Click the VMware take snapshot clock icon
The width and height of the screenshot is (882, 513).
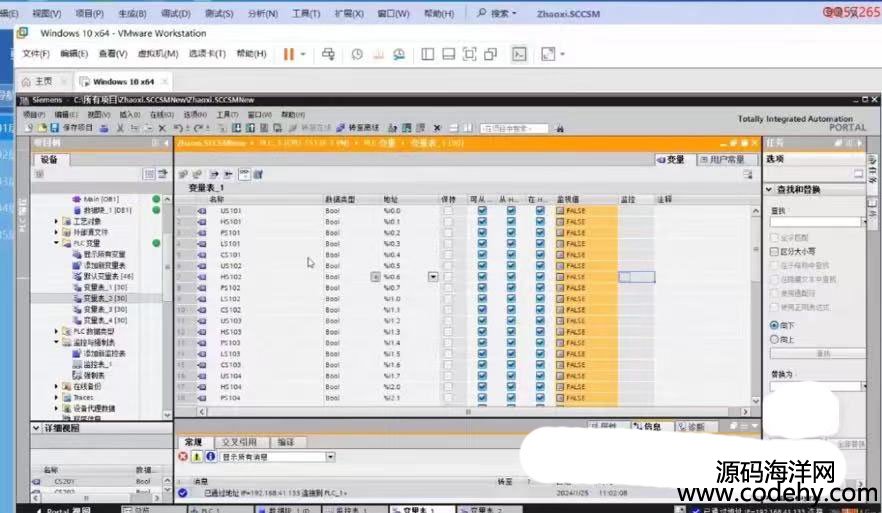click(357, 54)
